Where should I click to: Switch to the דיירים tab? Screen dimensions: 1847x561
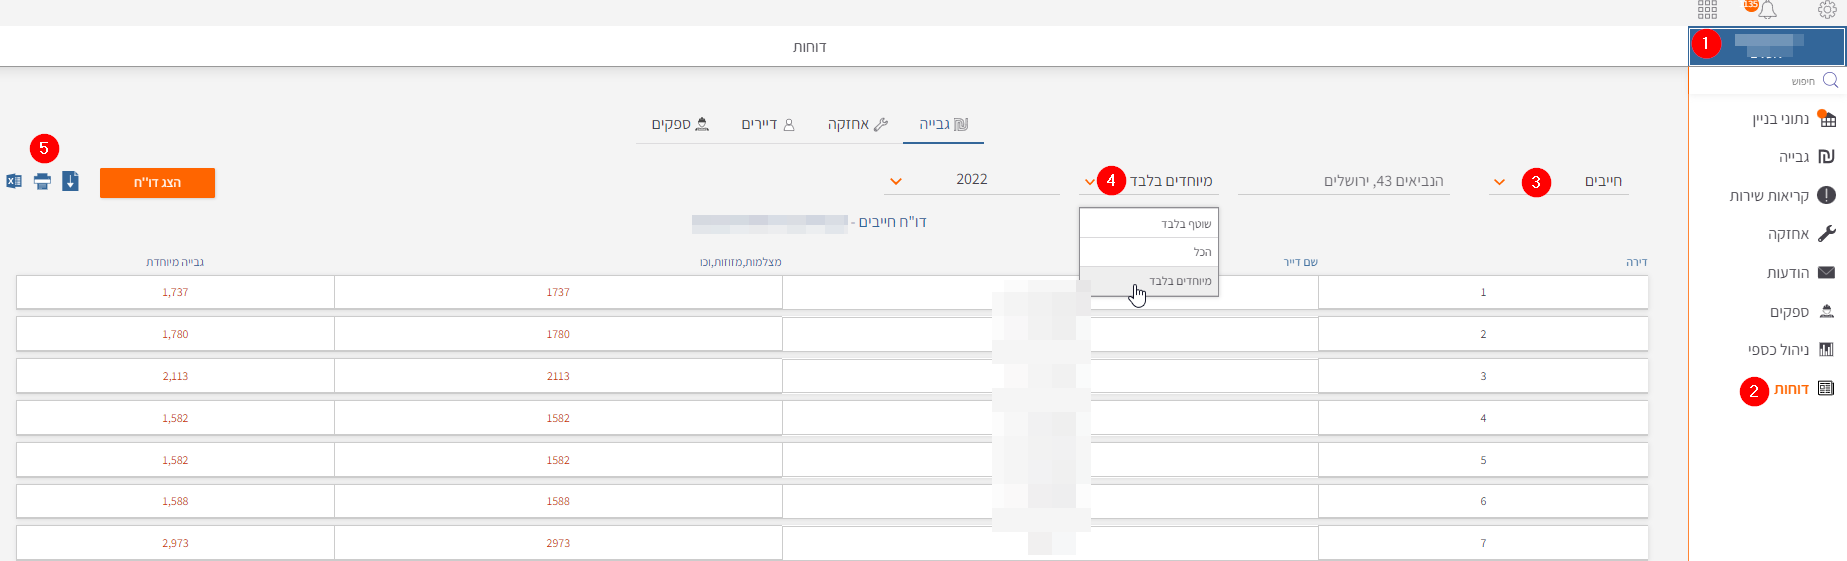pyautogui.click(x=767, y=124)
